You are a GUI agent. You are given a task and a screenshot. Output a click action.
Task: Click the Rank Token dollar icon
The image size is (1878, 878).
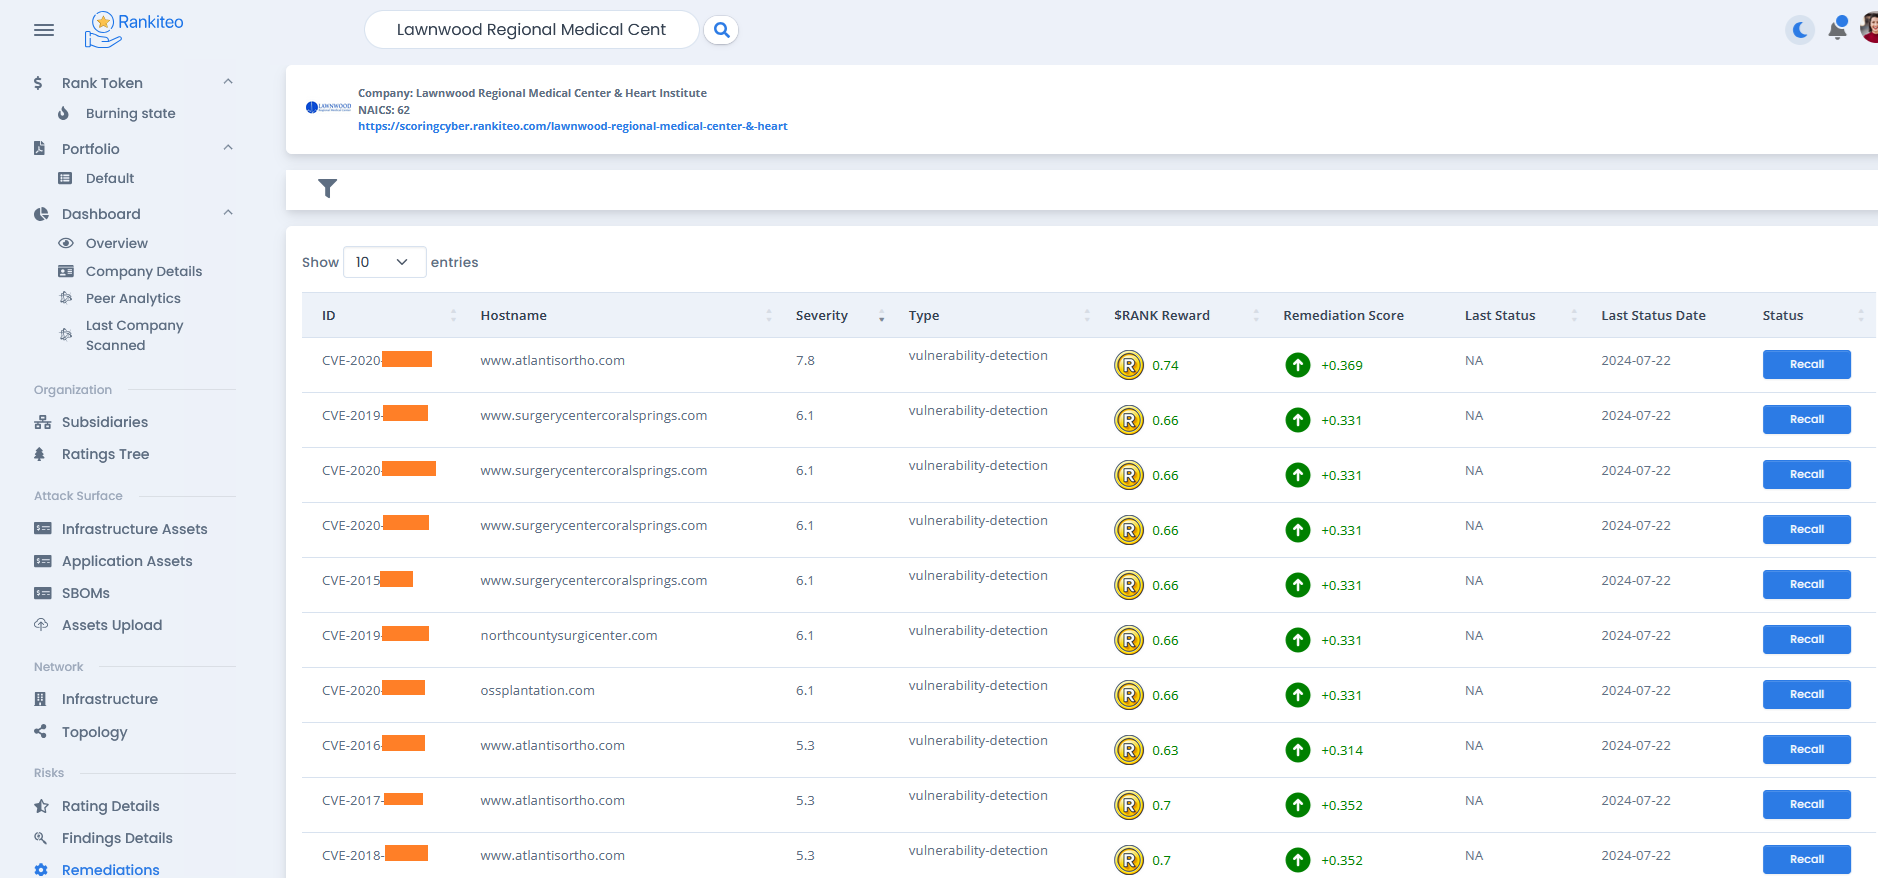pos(38,83)
